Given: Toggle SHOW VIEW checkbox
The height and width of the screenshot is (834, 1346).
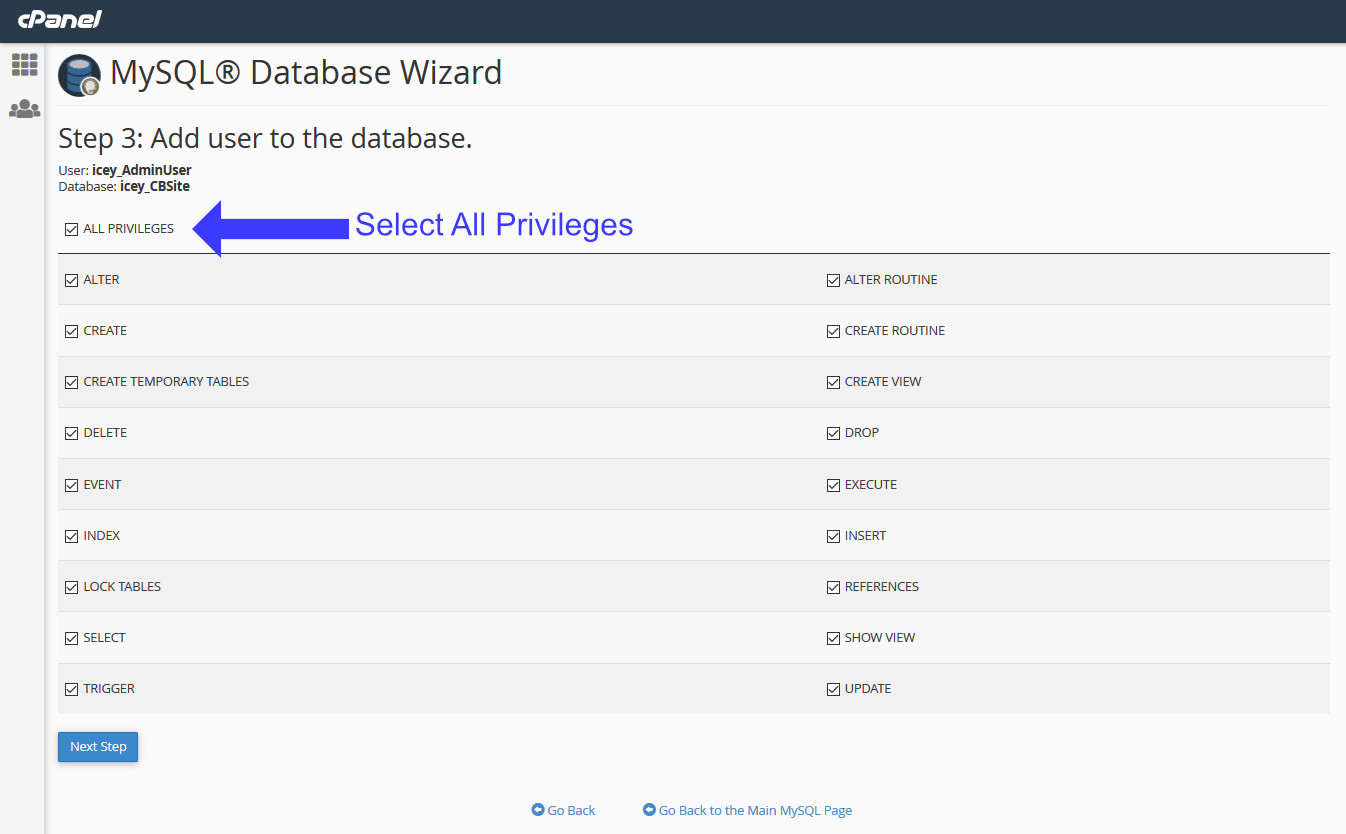Looking at the screenshot, I should click(833, 638).
